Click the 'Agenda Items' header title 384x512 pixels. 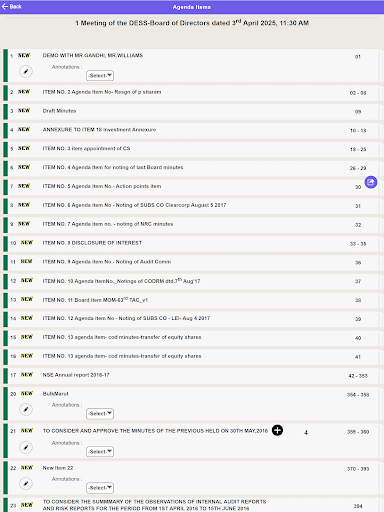pyautogui.click(x=192, y=7)
